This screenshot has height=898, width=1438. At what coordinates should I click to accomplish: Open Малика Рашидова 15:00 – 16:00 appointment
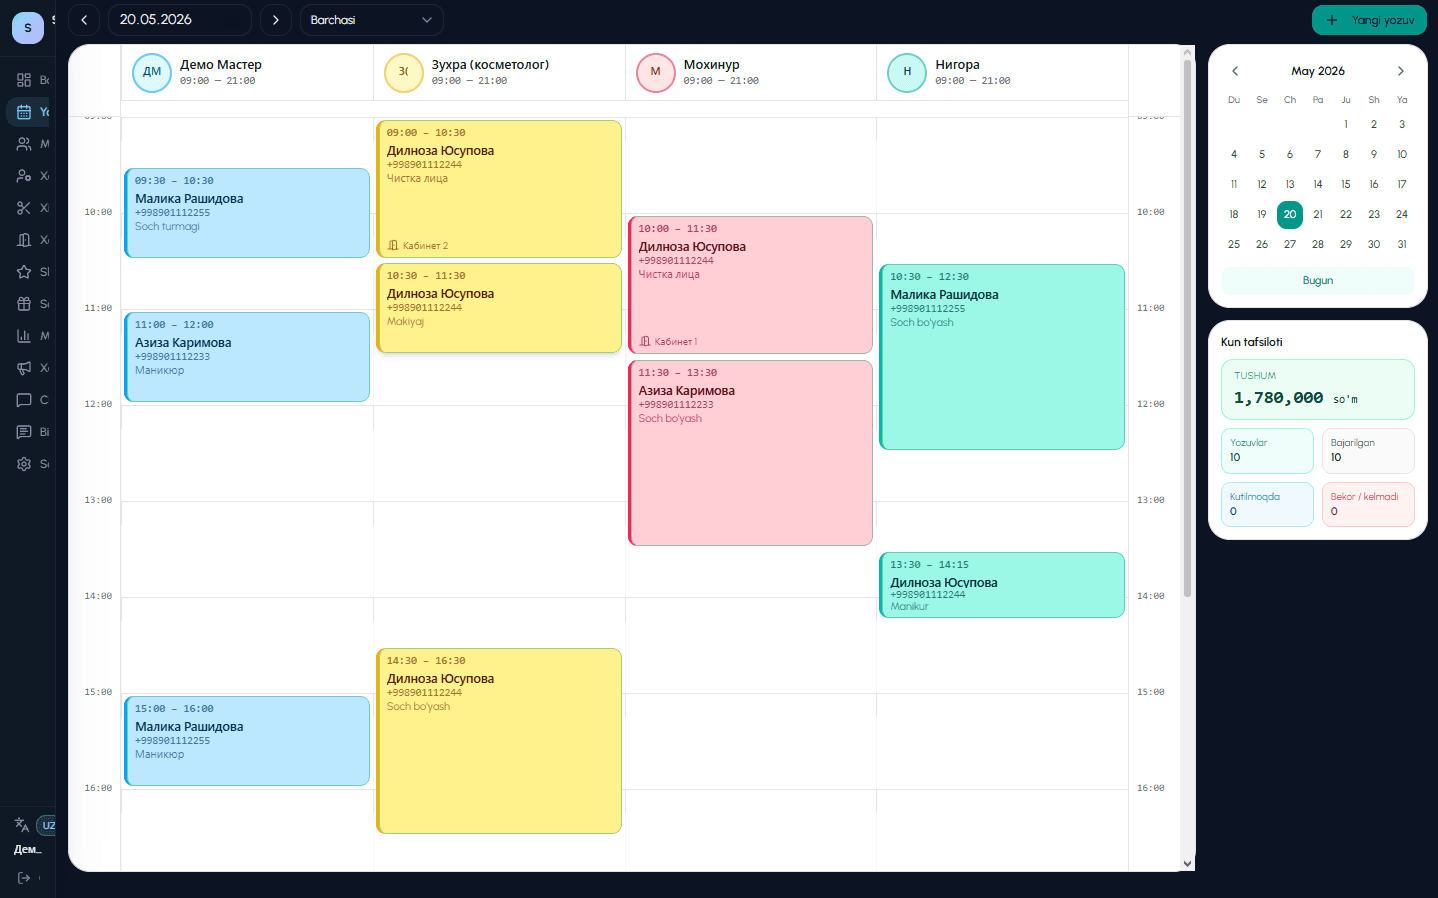click(x=247, y=741)
